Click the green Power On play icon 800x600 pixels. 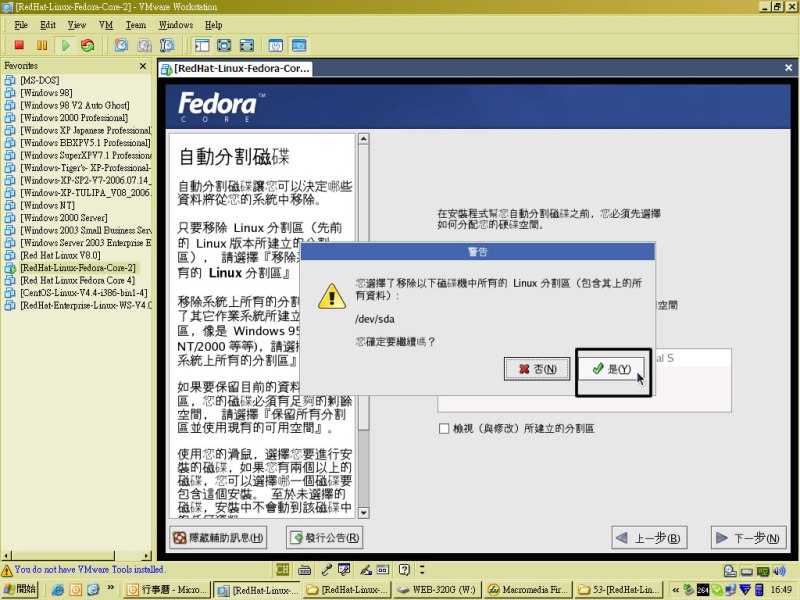(65, 45)
